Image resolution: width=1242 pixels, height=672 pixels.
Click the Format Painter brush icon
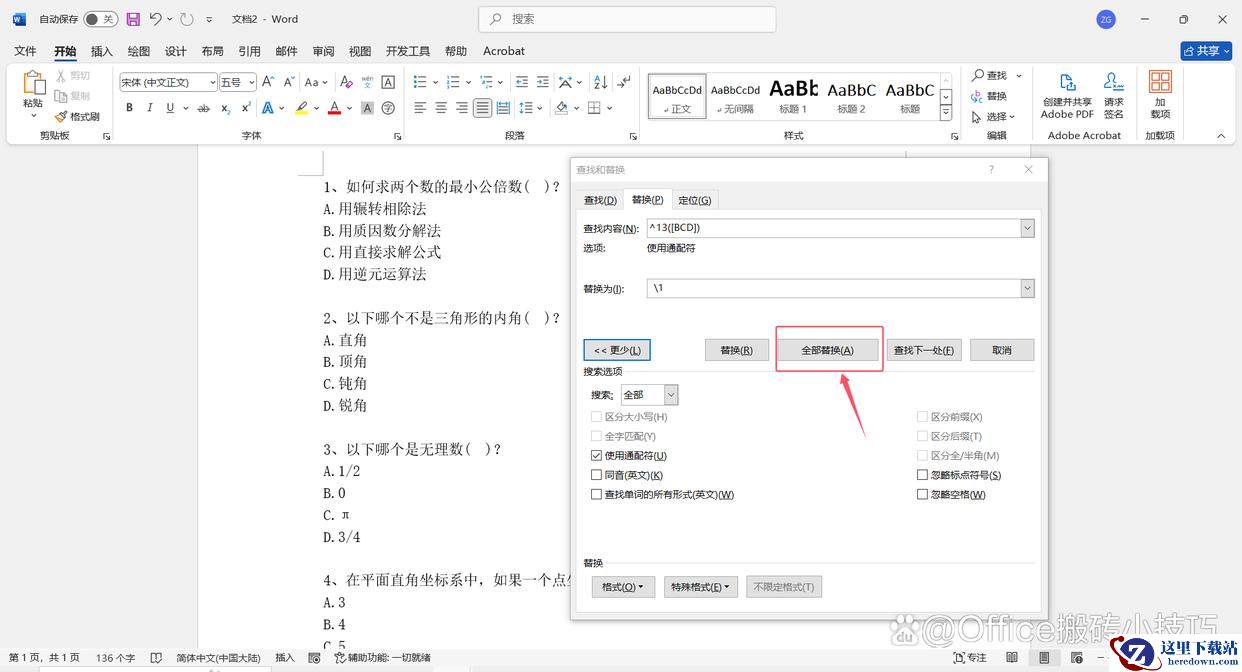click(62, 116)
